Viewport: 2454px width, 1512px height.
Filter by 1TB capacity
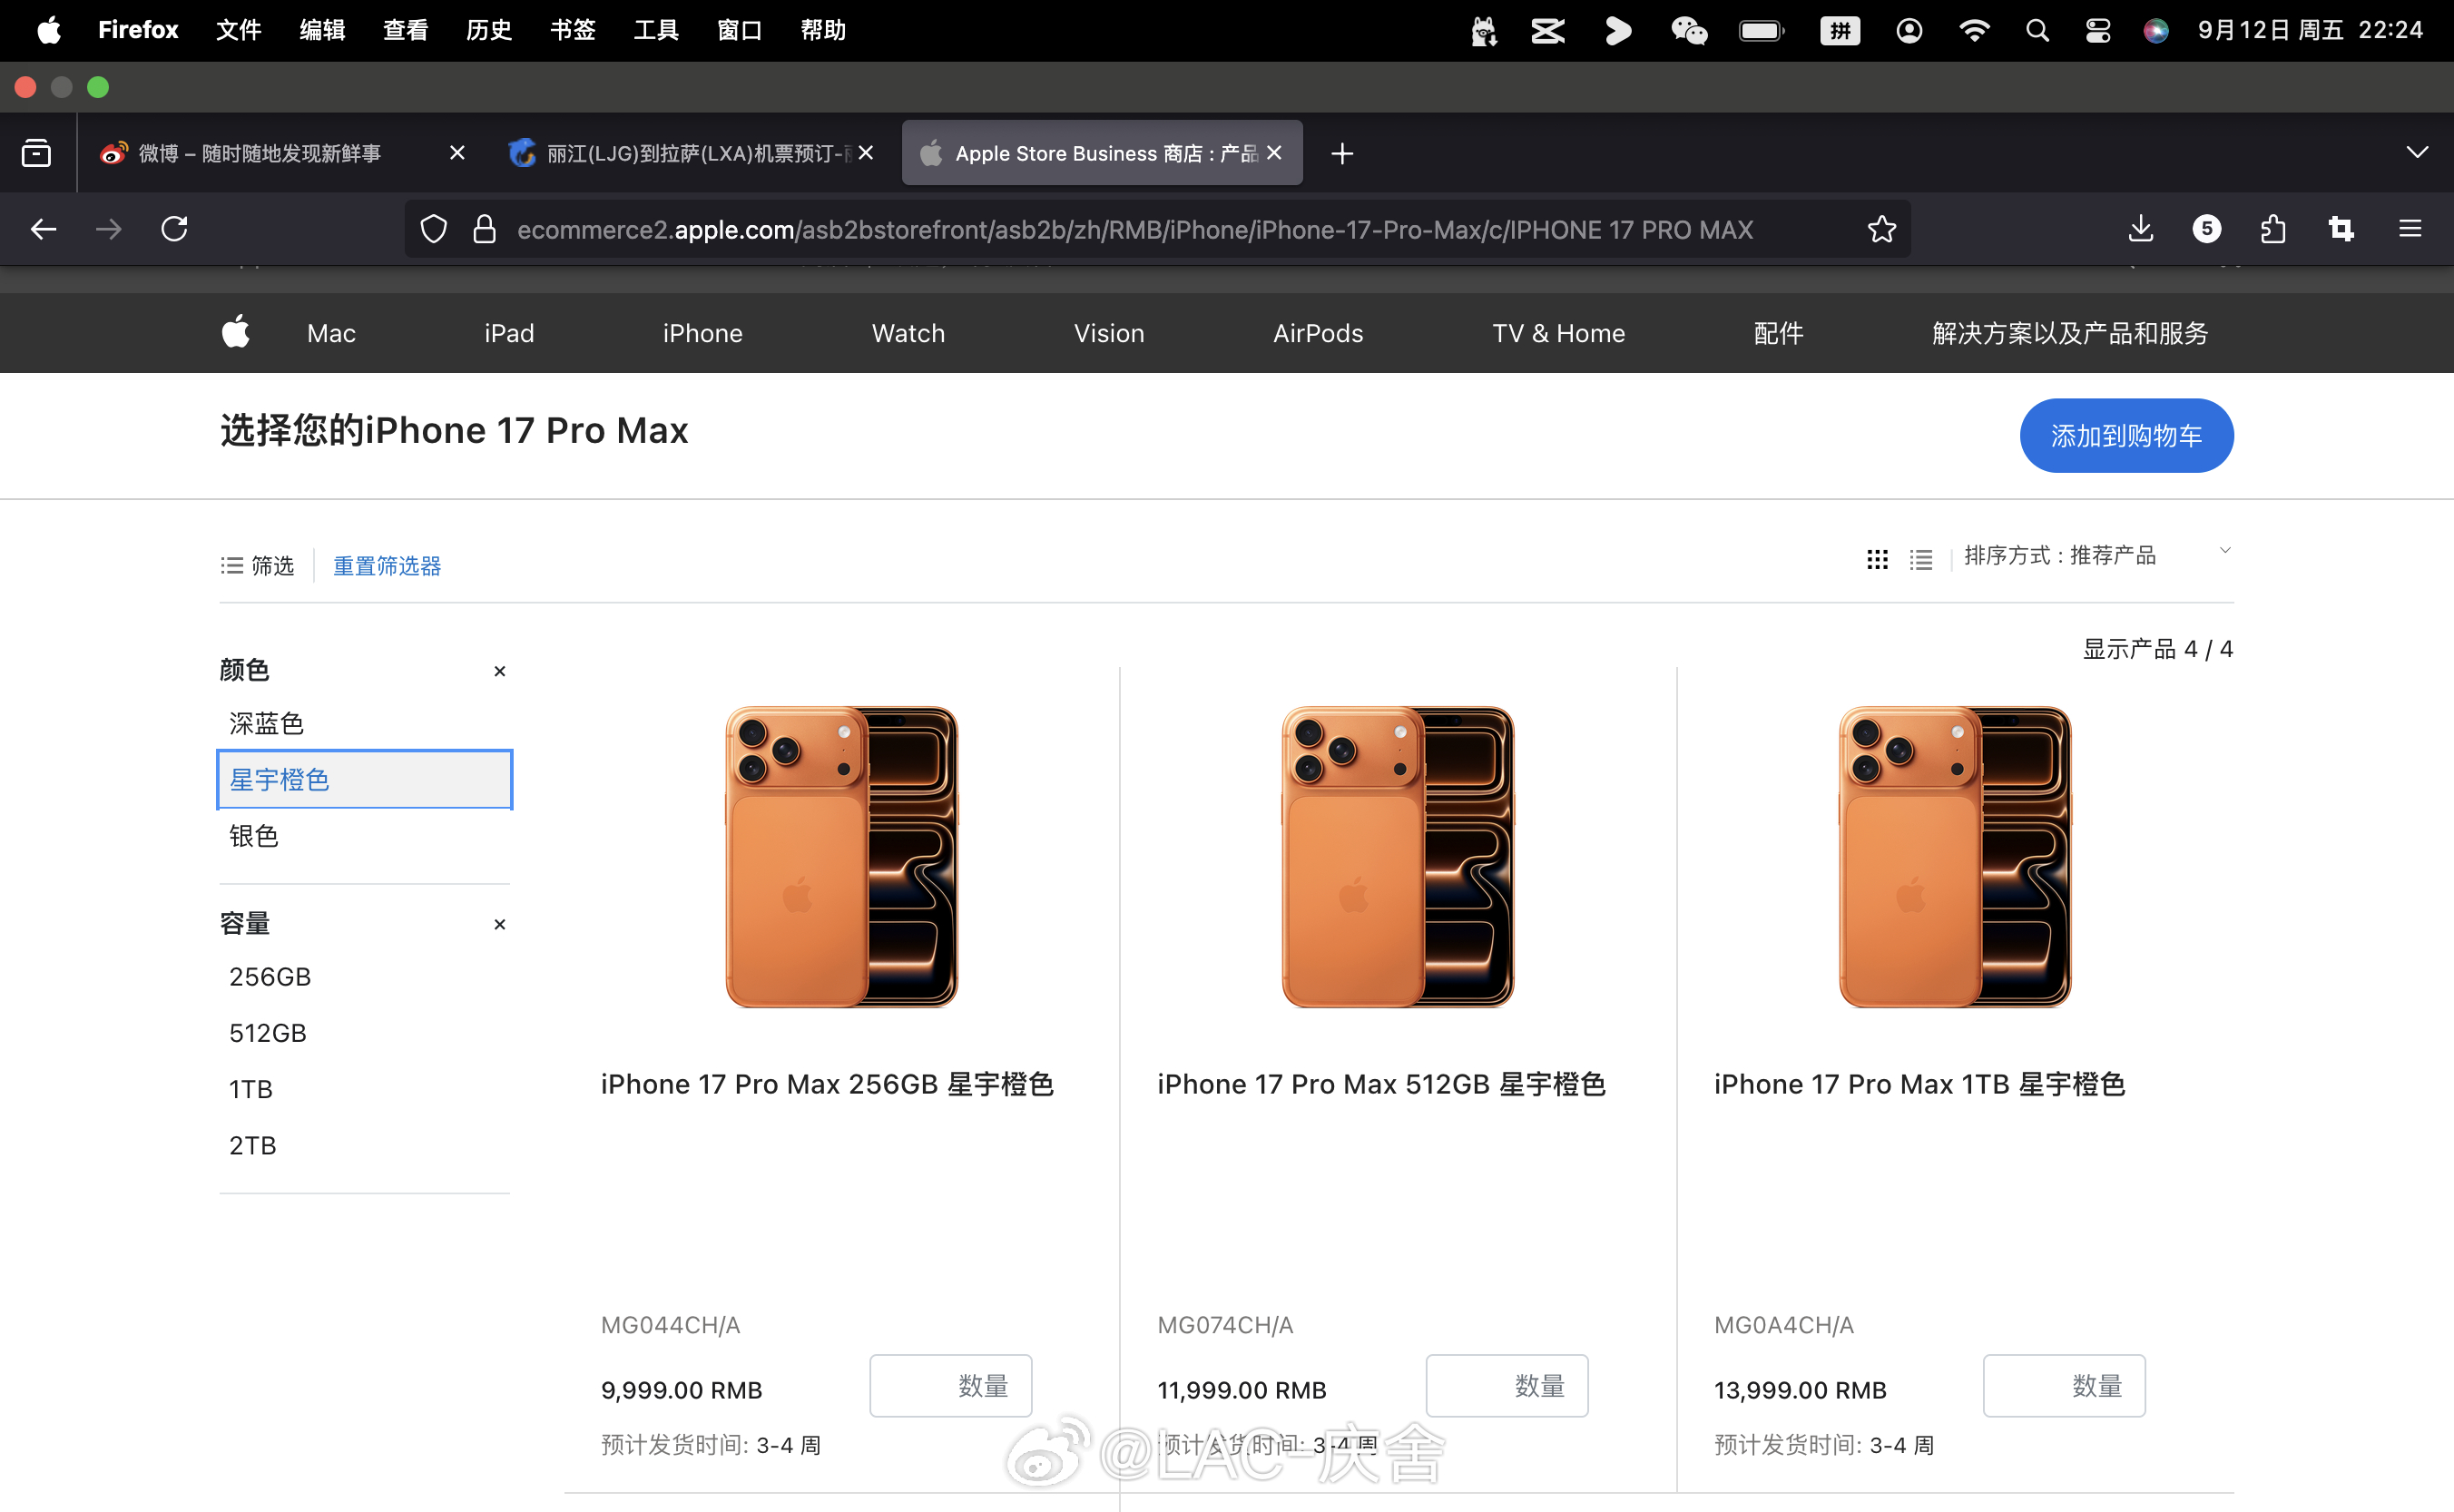pos(251,1089)
